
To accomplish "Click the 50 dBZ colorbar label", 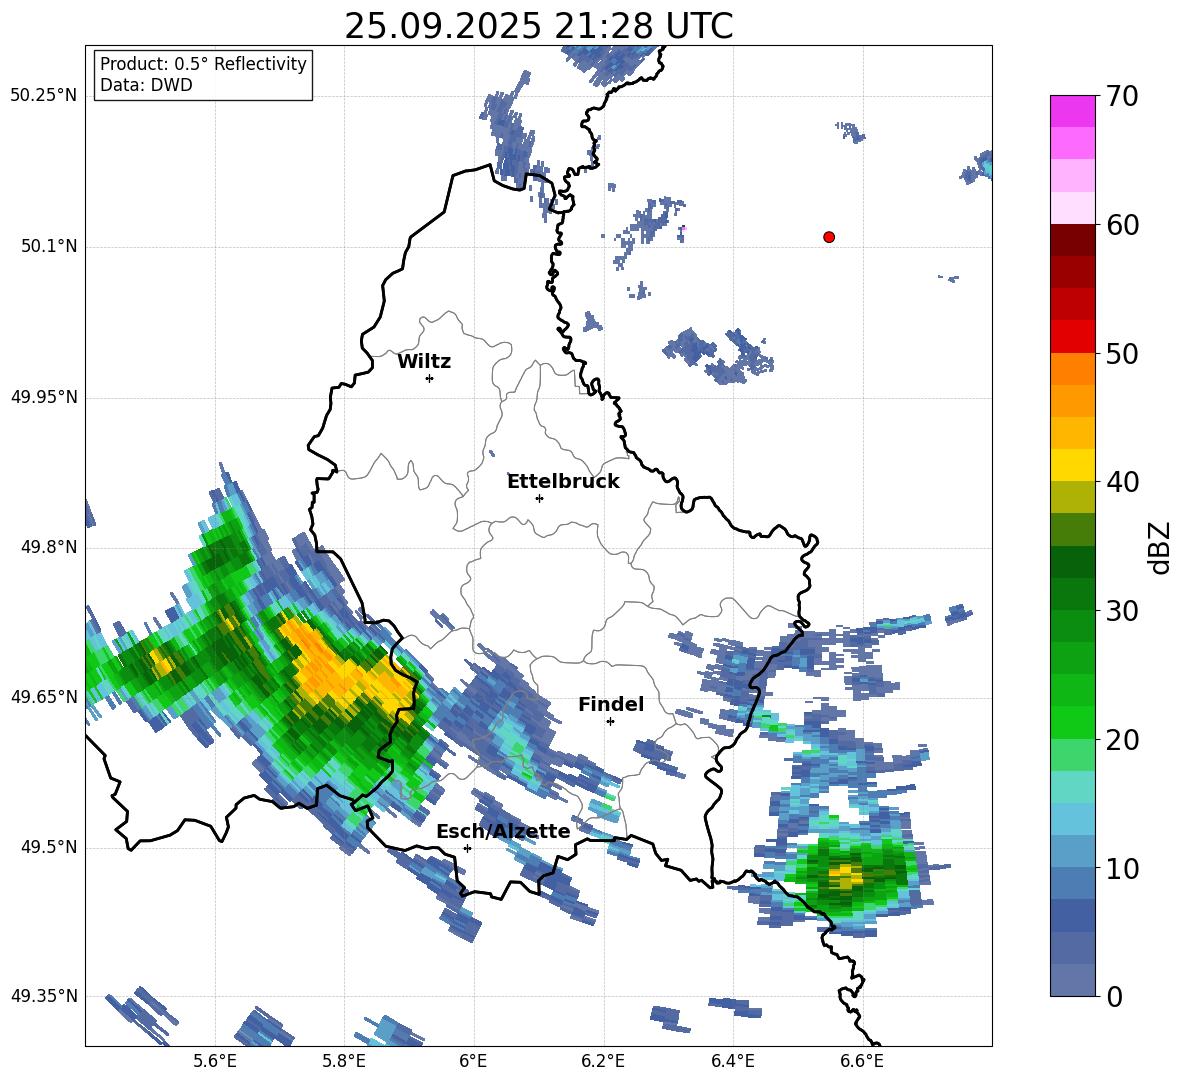I will pyautogui.click(x=1122, y=354).
